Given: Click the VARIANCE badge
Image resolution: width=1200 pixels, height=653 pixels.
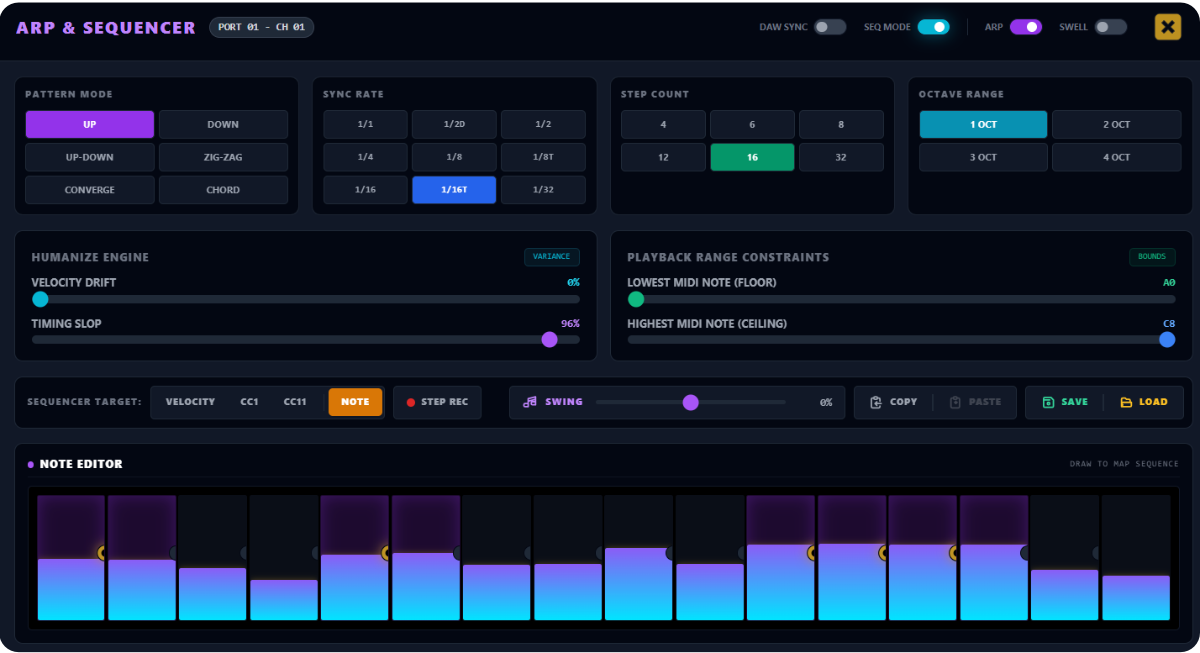Looking at the screenshot, I should pyautogui.click(x=552, y=257).
